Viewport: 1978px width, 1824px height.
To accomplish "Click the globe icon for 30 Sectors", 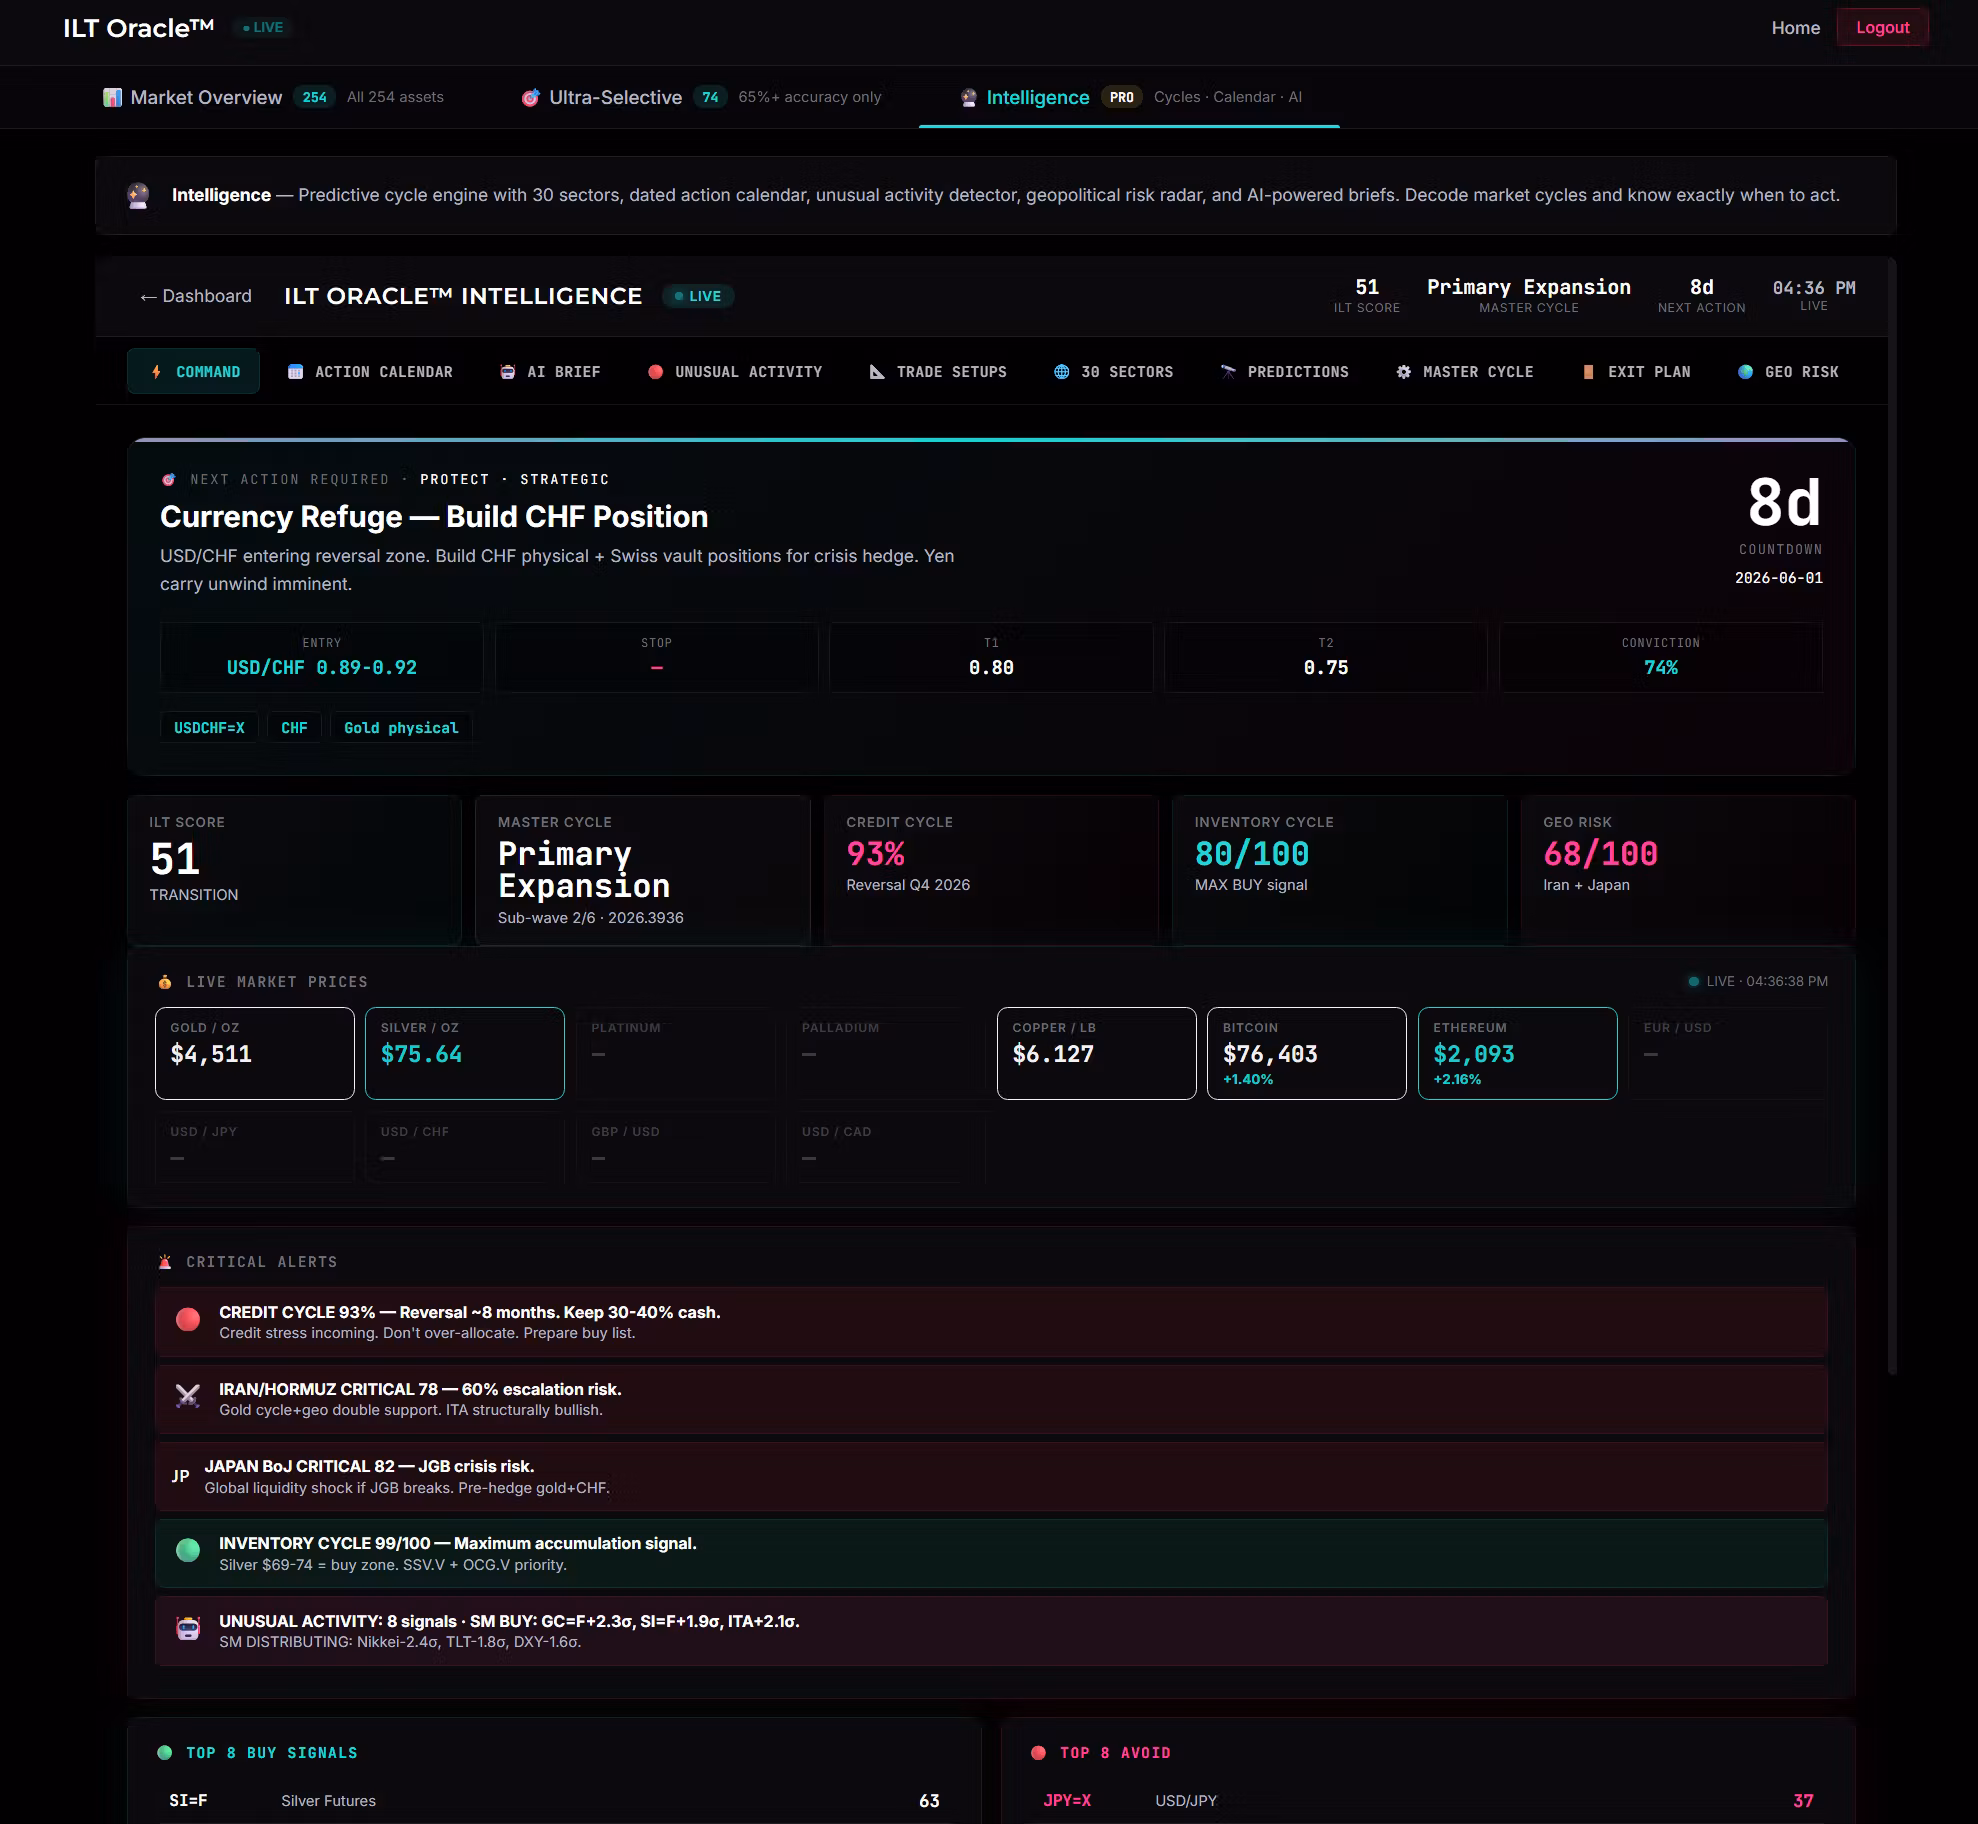I will click(1061, 372).
